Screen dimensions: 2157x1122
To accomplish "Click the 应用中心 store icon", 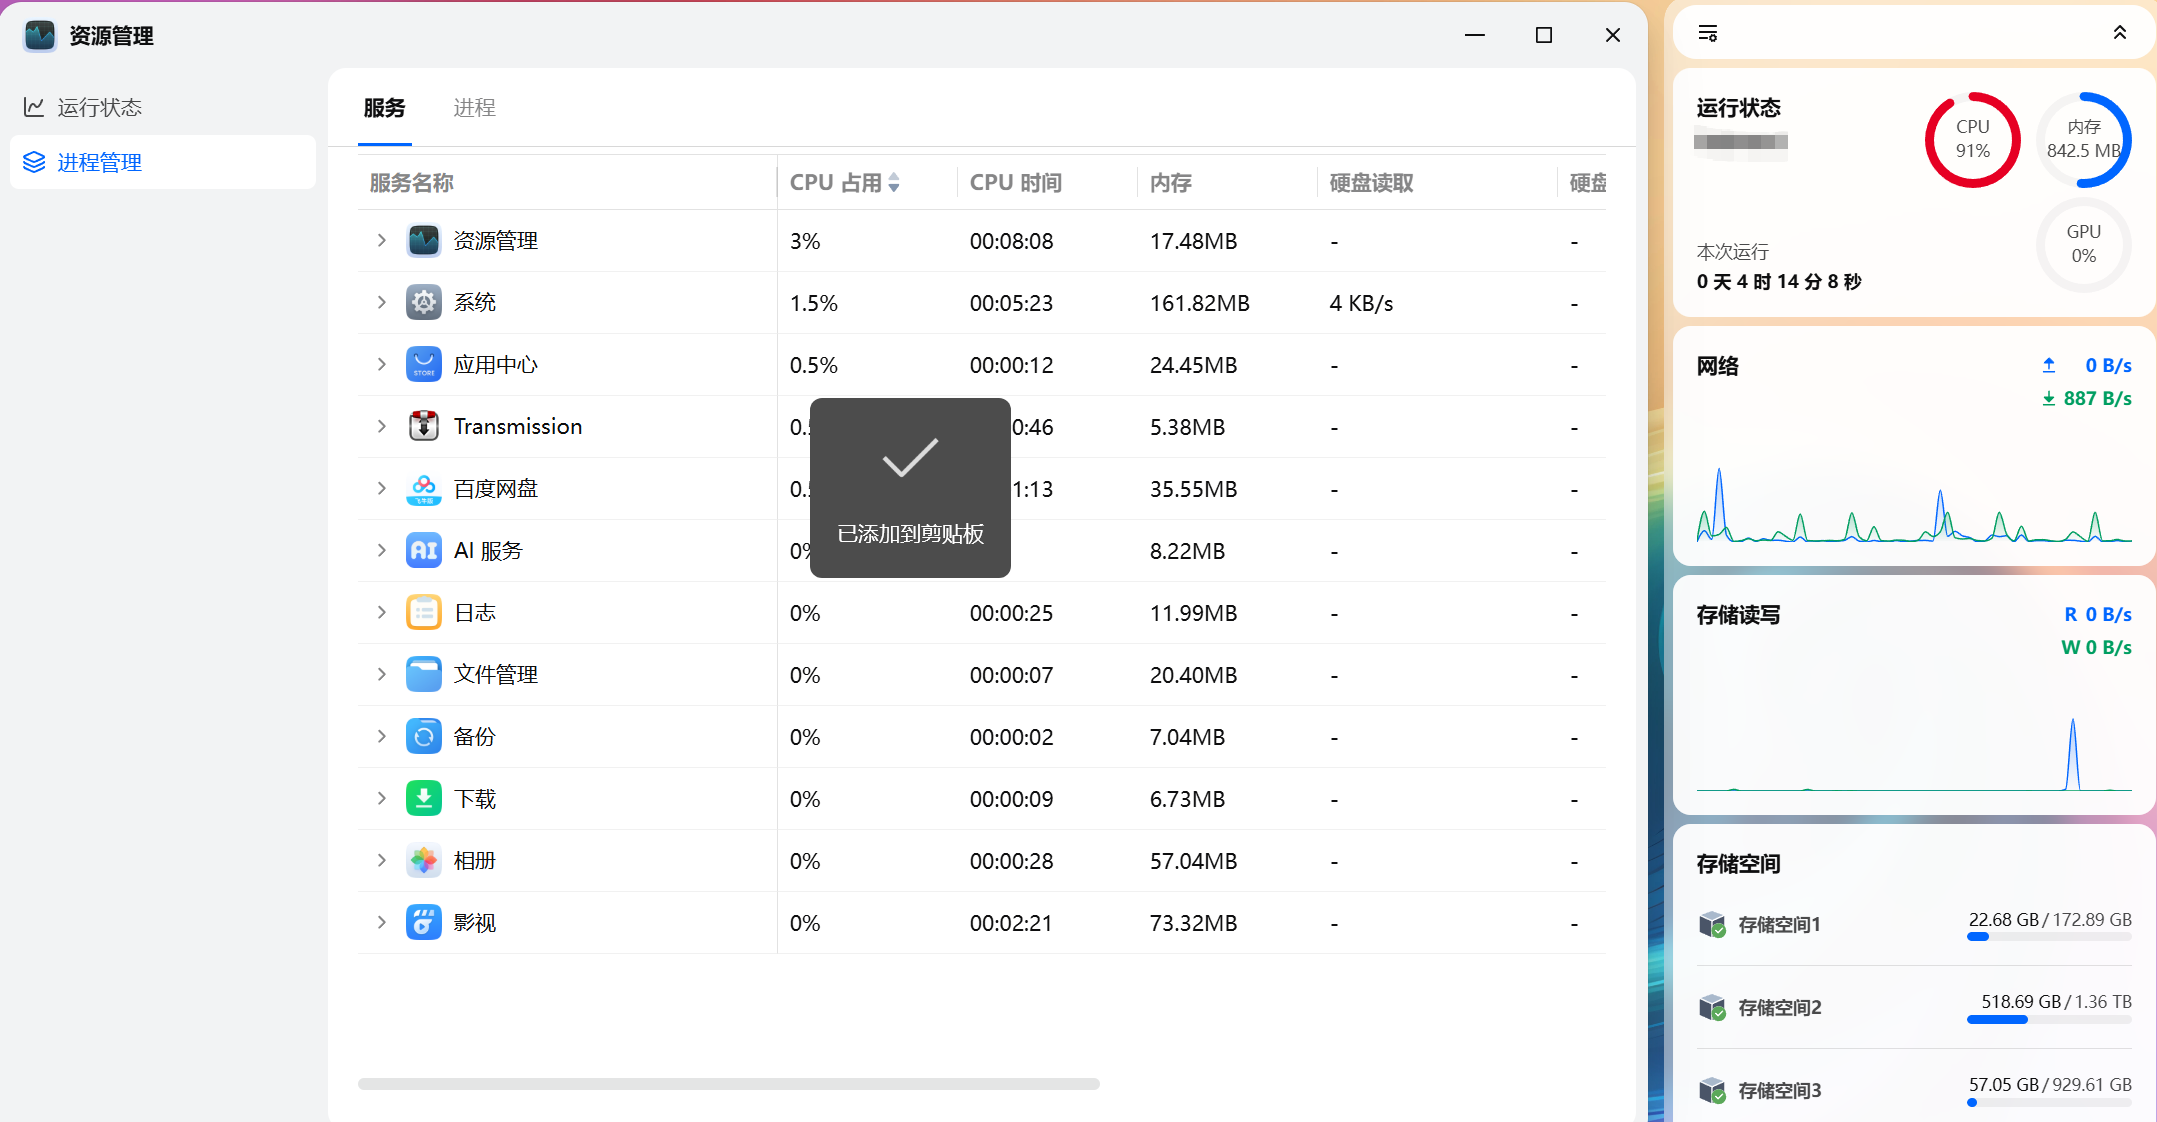I will click(x=423, y=365).
